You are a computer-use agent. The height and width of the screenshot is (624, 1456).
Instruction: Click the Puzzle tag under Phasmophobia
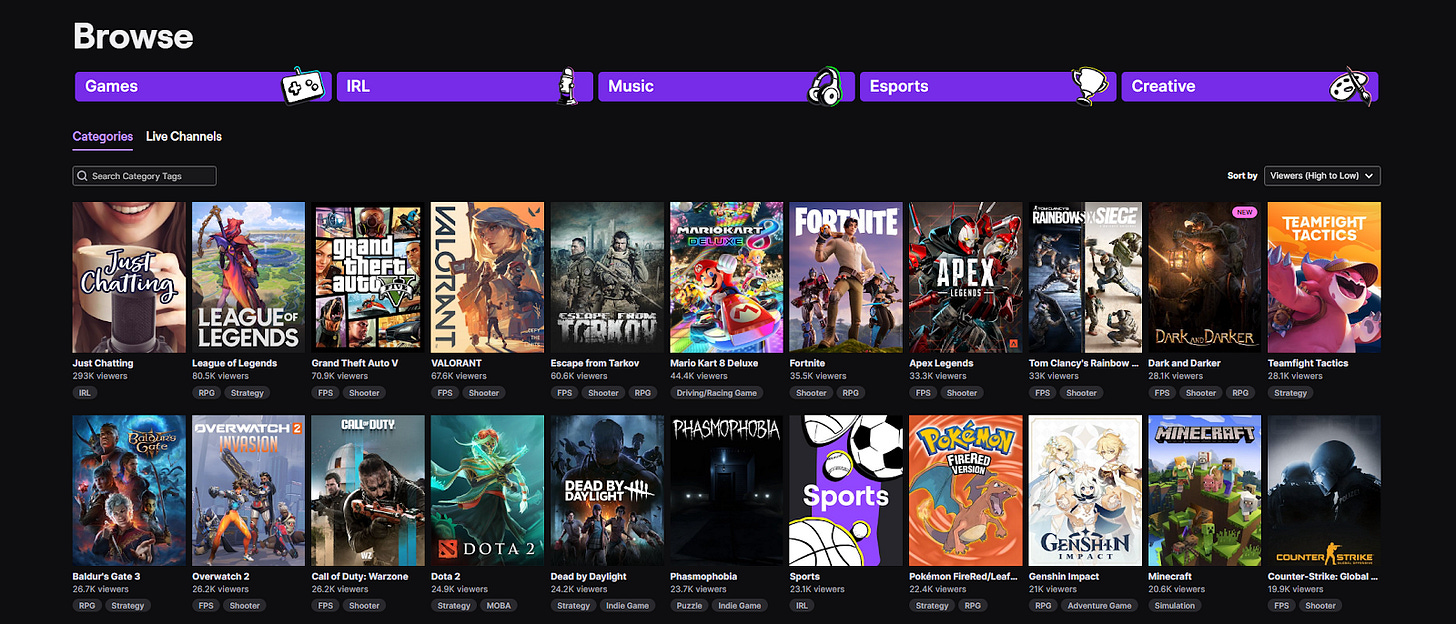coord(689,606)
